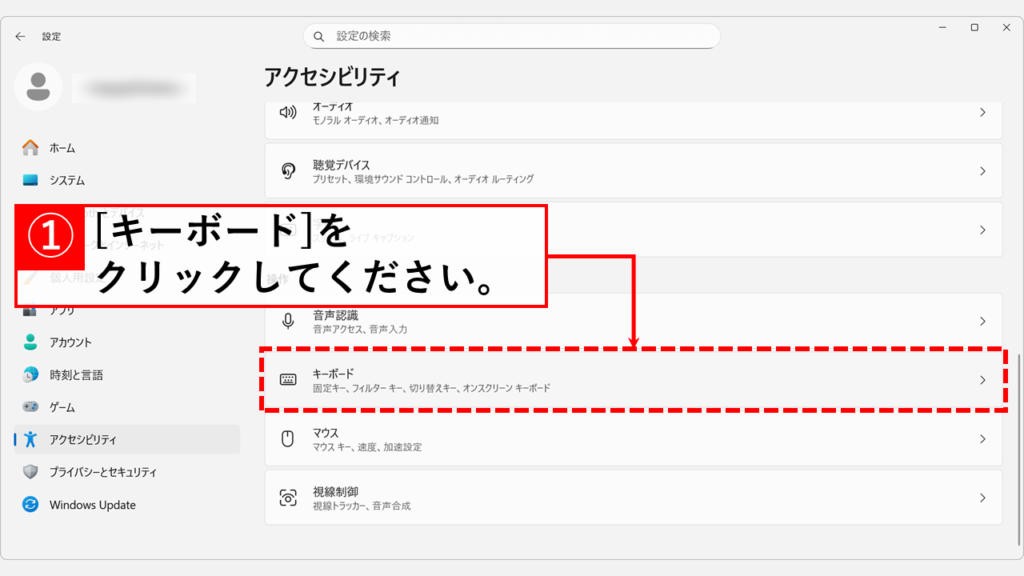
Task: Click the アカウント person icon in the sidebar
Action: pos(31,342)
